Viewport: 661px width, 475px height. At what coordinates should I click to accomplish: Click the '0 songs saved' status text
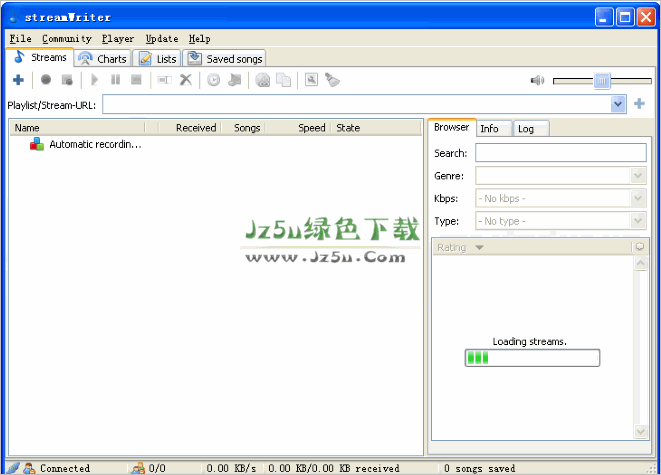tap(479, 468)
